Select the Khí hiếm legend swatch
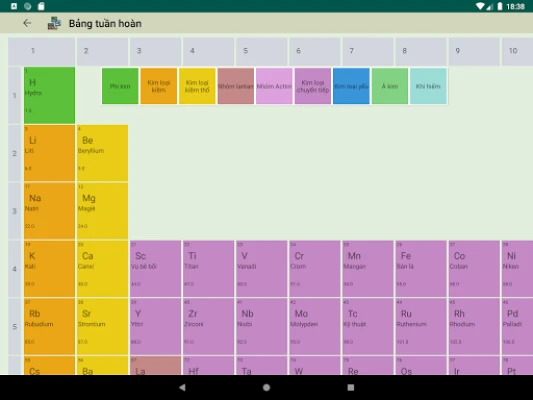Image resolution: width=533 pixels, height=400 pixels. 428,86
